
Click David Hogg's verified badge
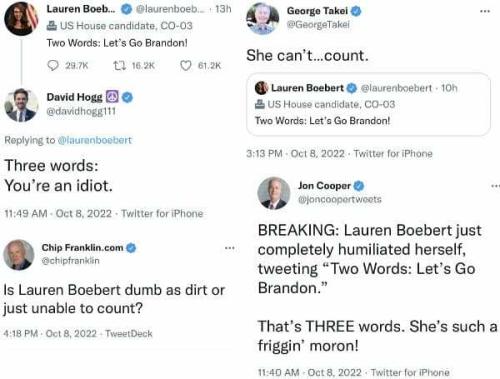click(127, 97)
